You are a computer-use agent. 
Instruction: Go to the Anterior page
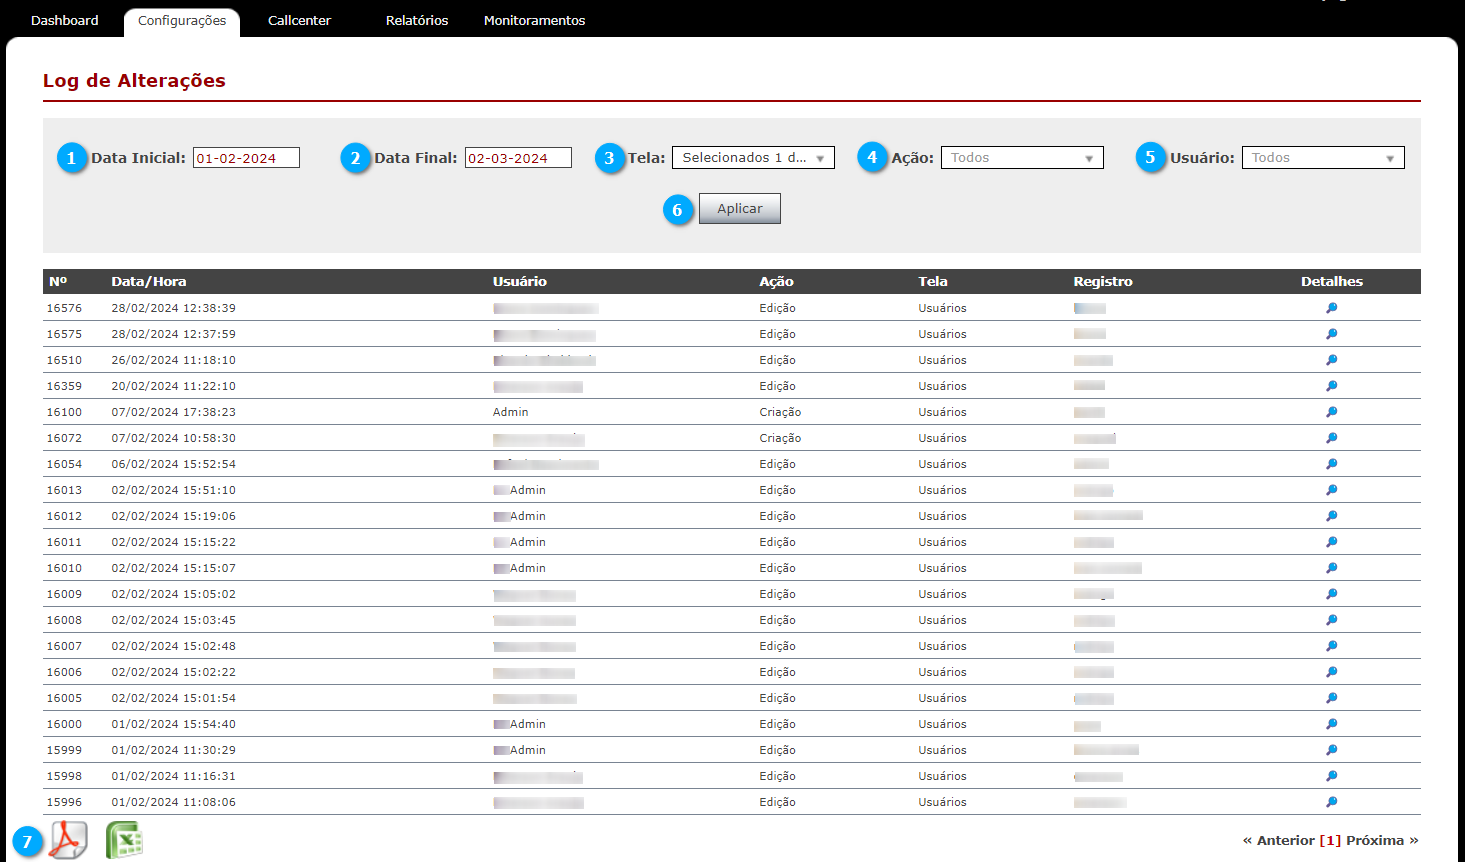pos(1278,840)
